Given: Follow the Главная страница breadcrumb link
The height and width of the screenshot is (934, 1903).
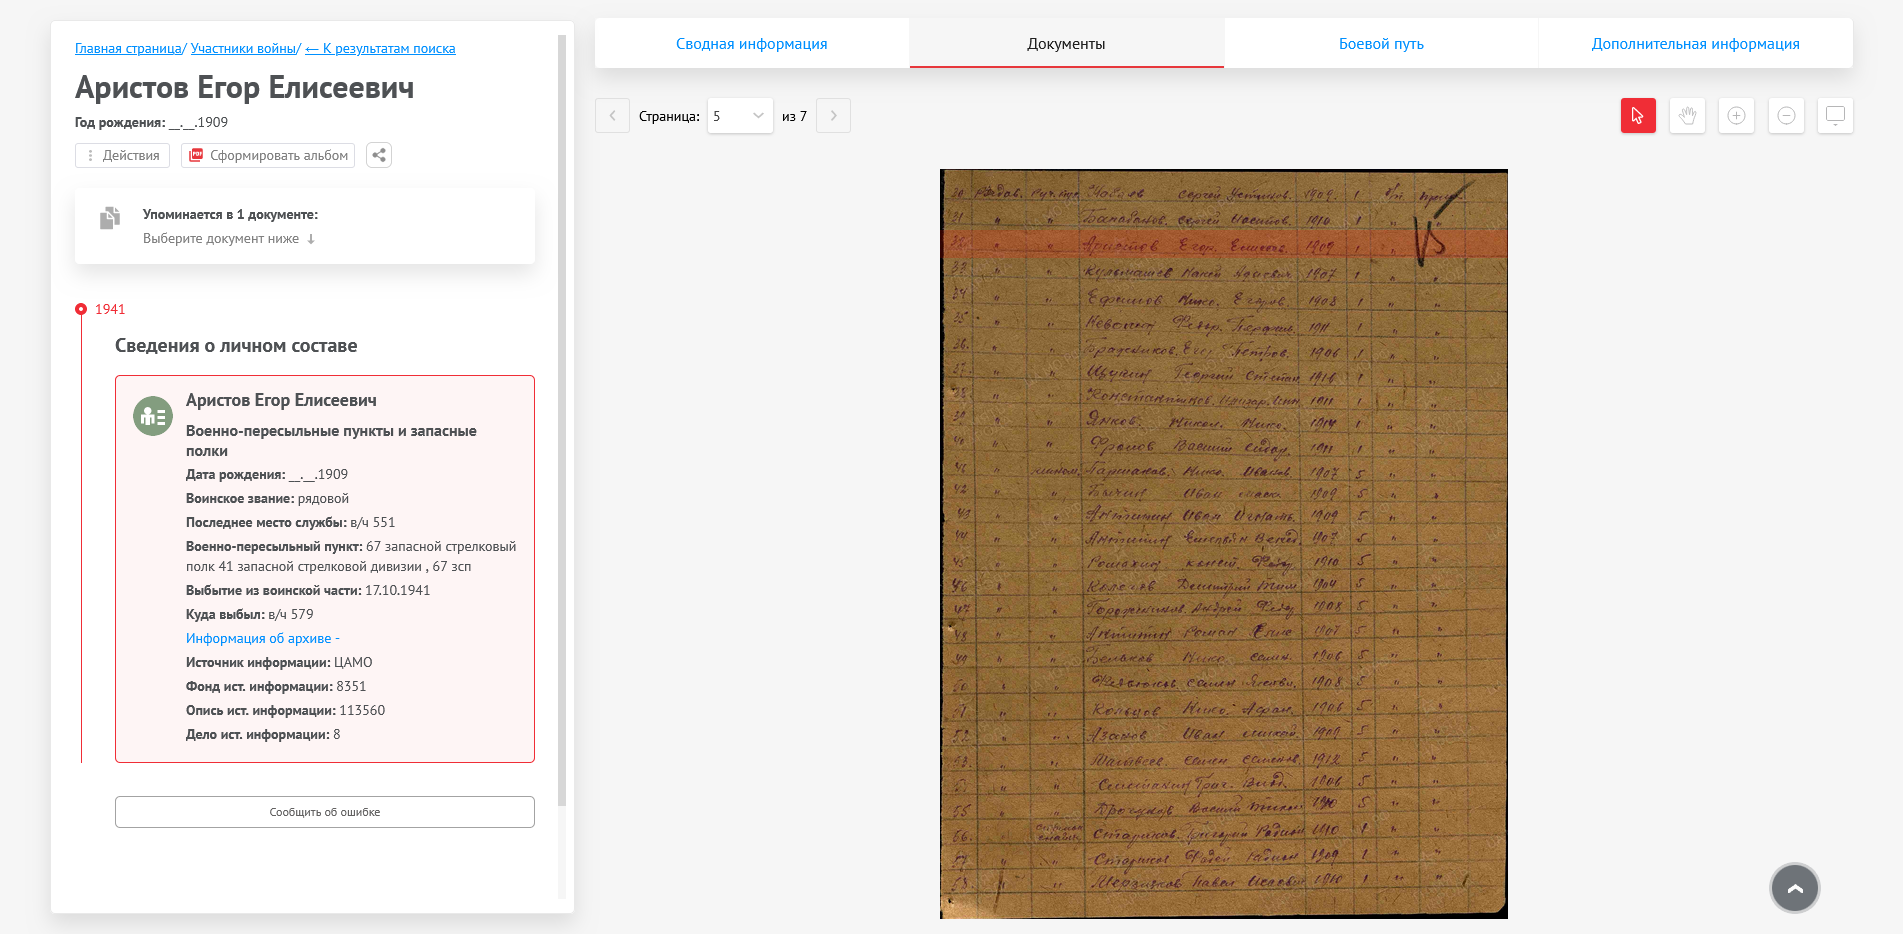Looking at the screenshot, I should (x=128, y=48).
